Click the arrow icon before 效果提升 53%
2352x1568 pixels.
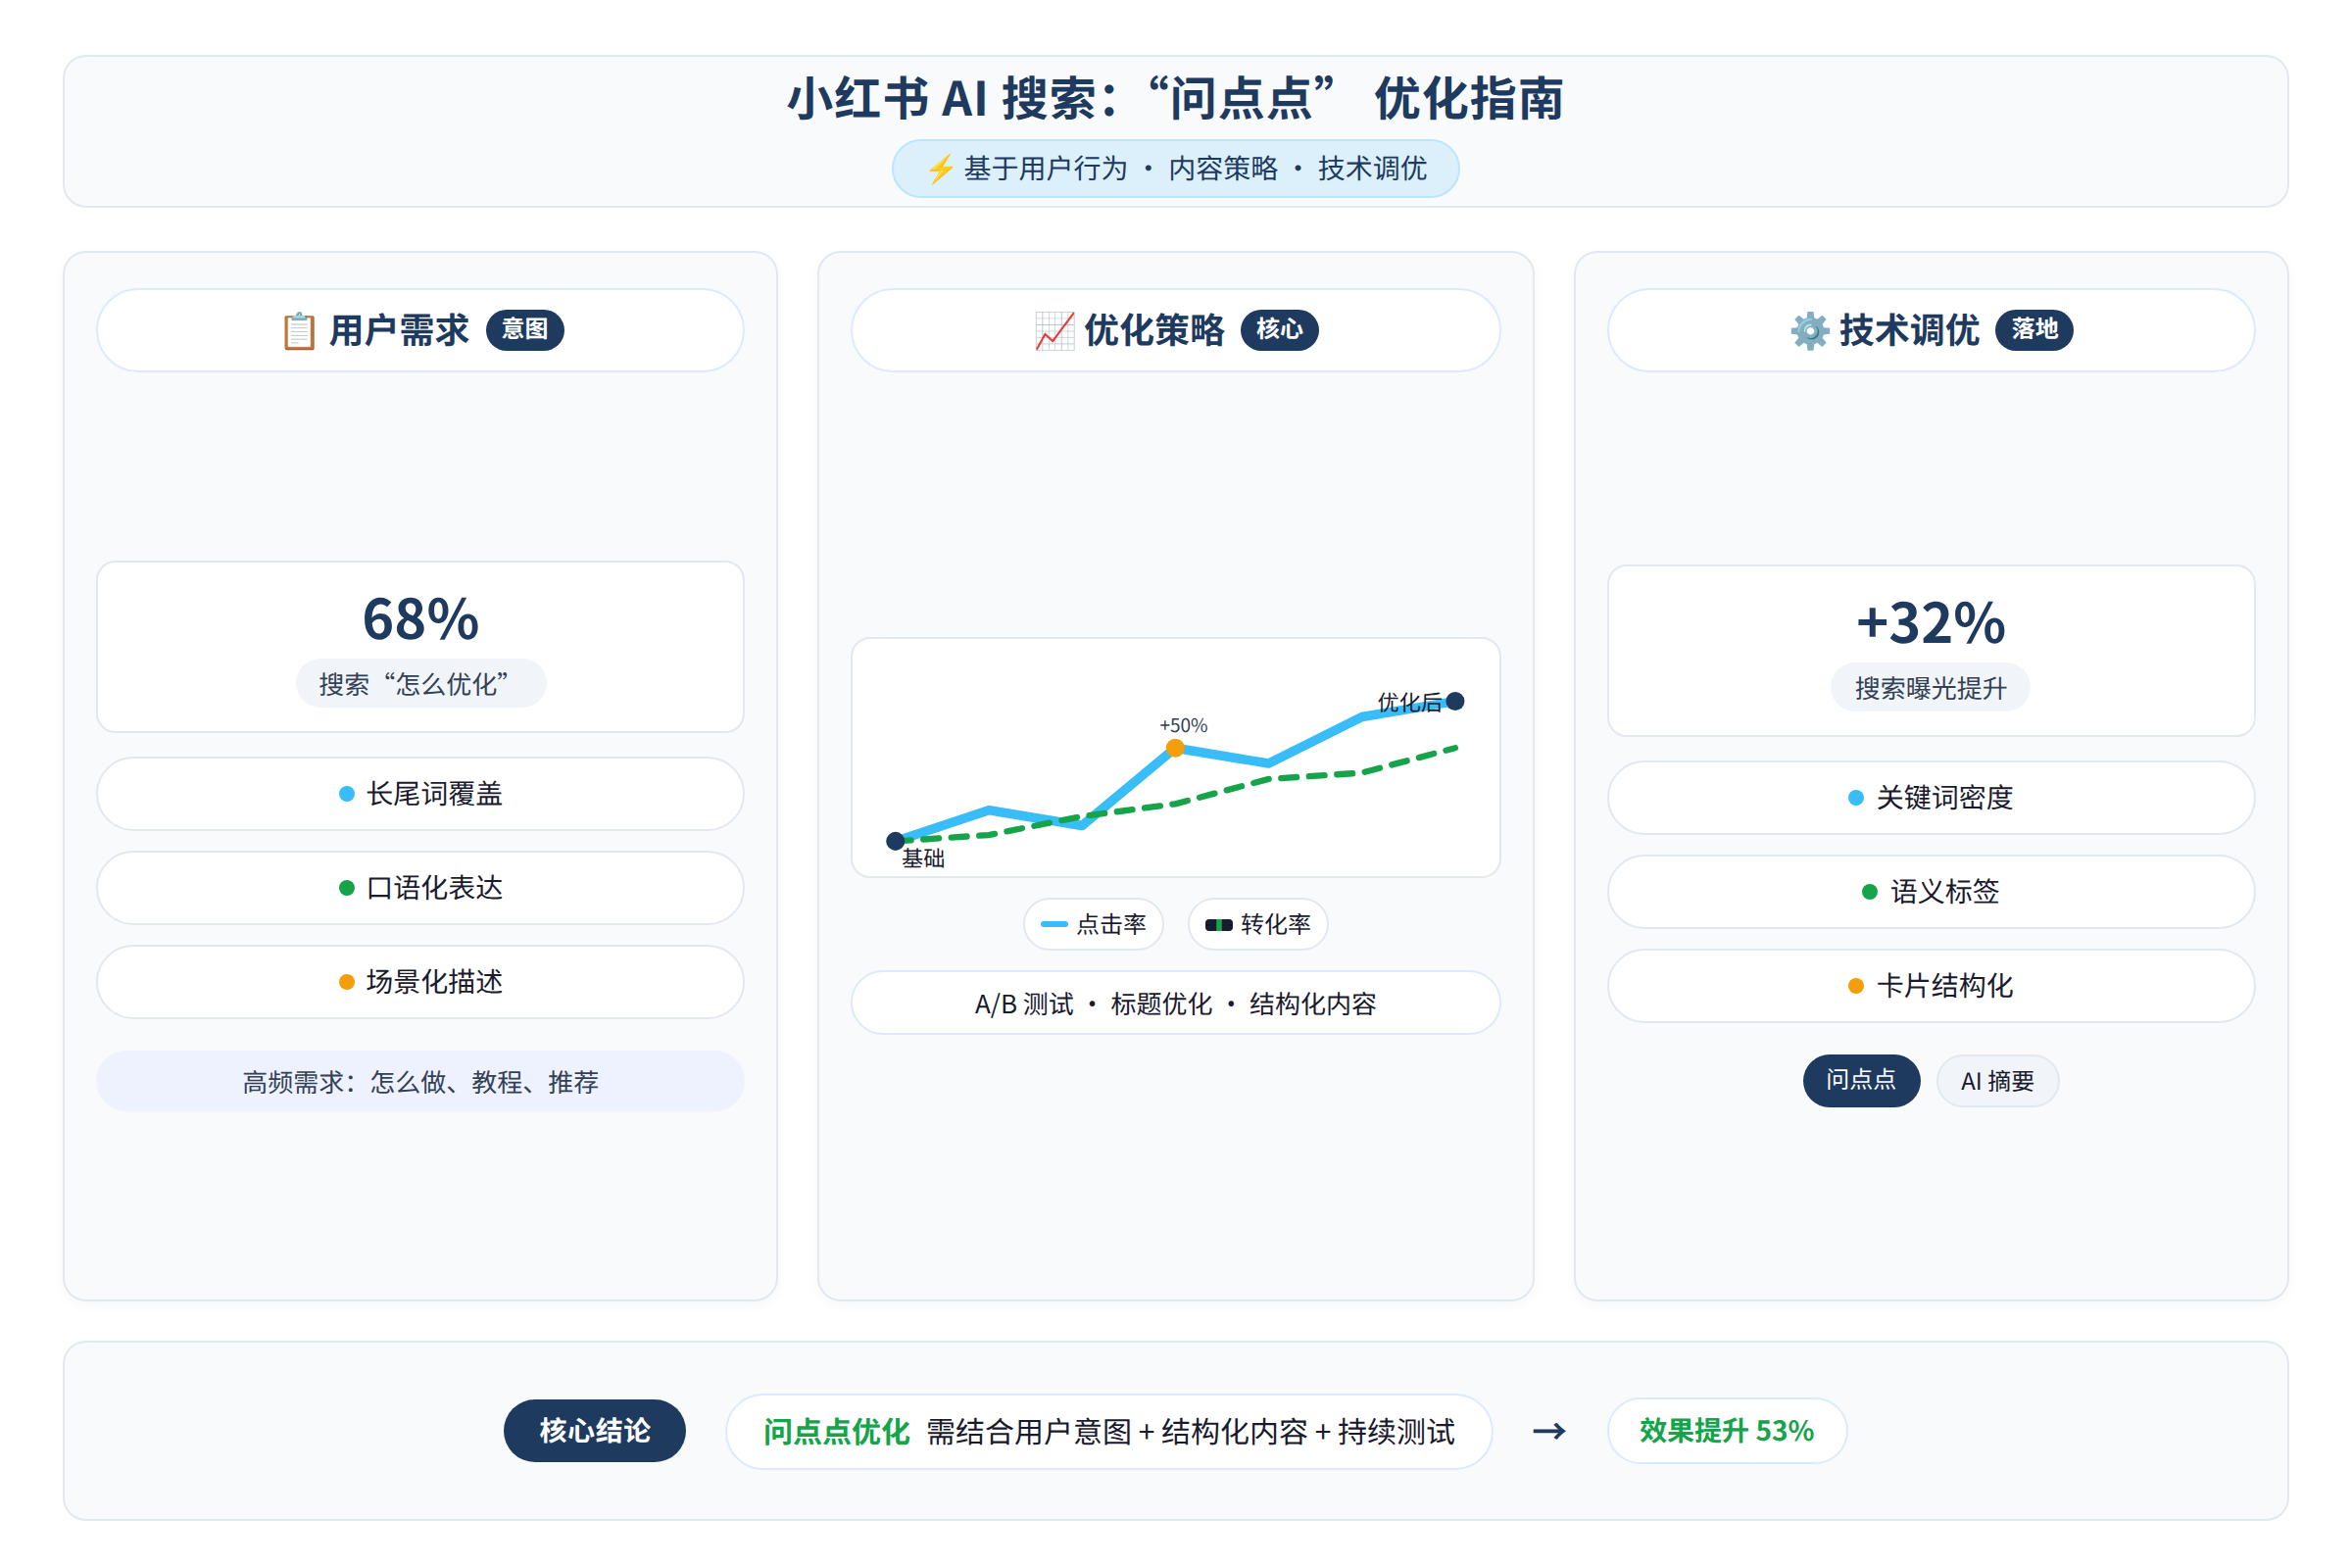(1549, 1431)
